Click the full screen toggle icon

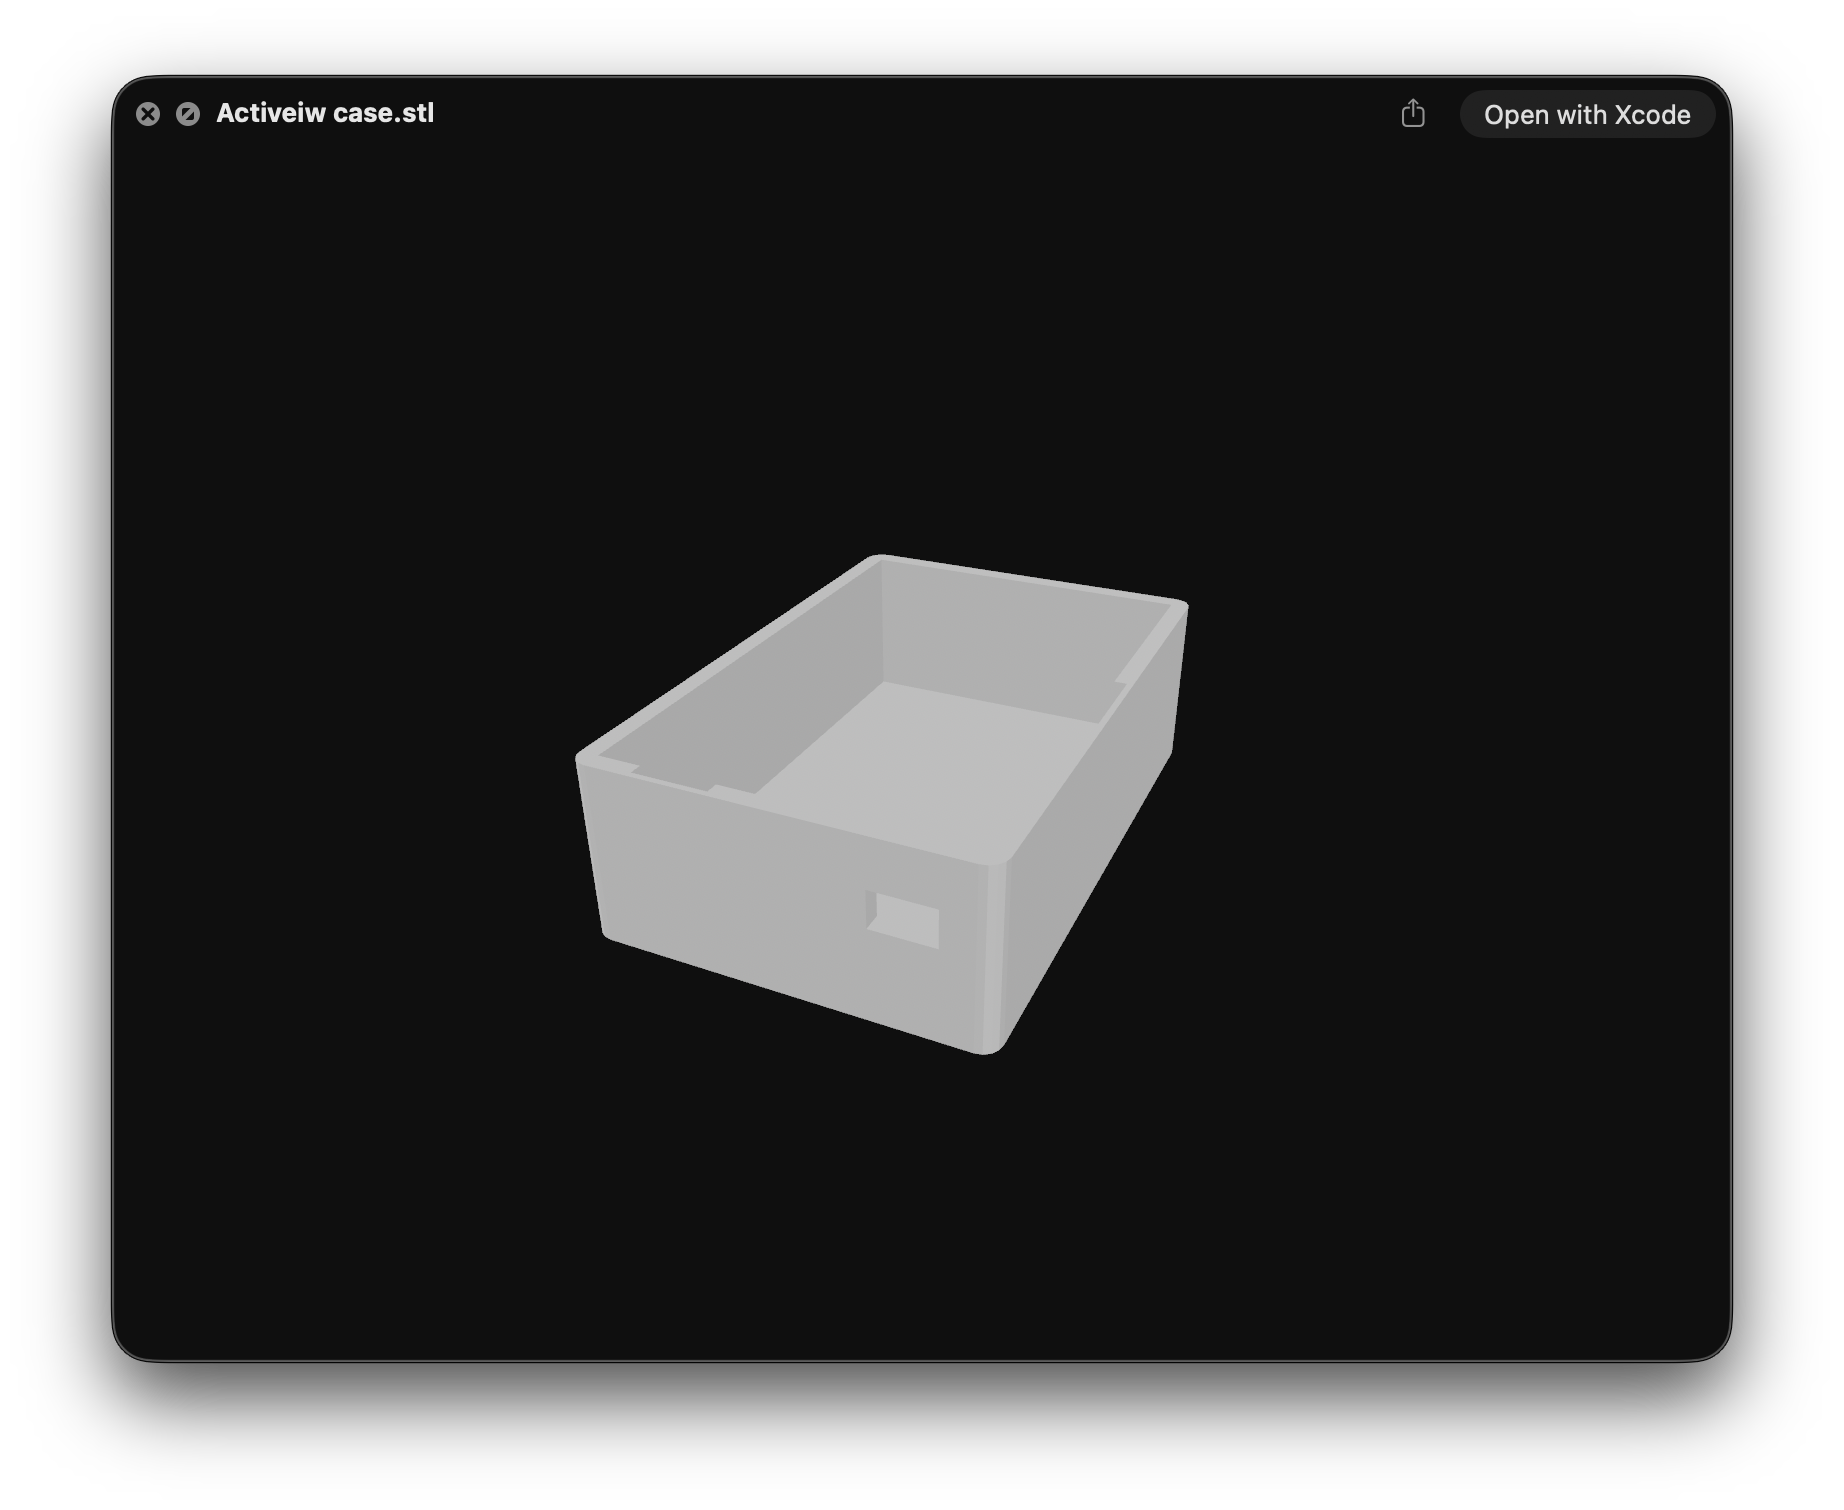click(x=188, y=114)
